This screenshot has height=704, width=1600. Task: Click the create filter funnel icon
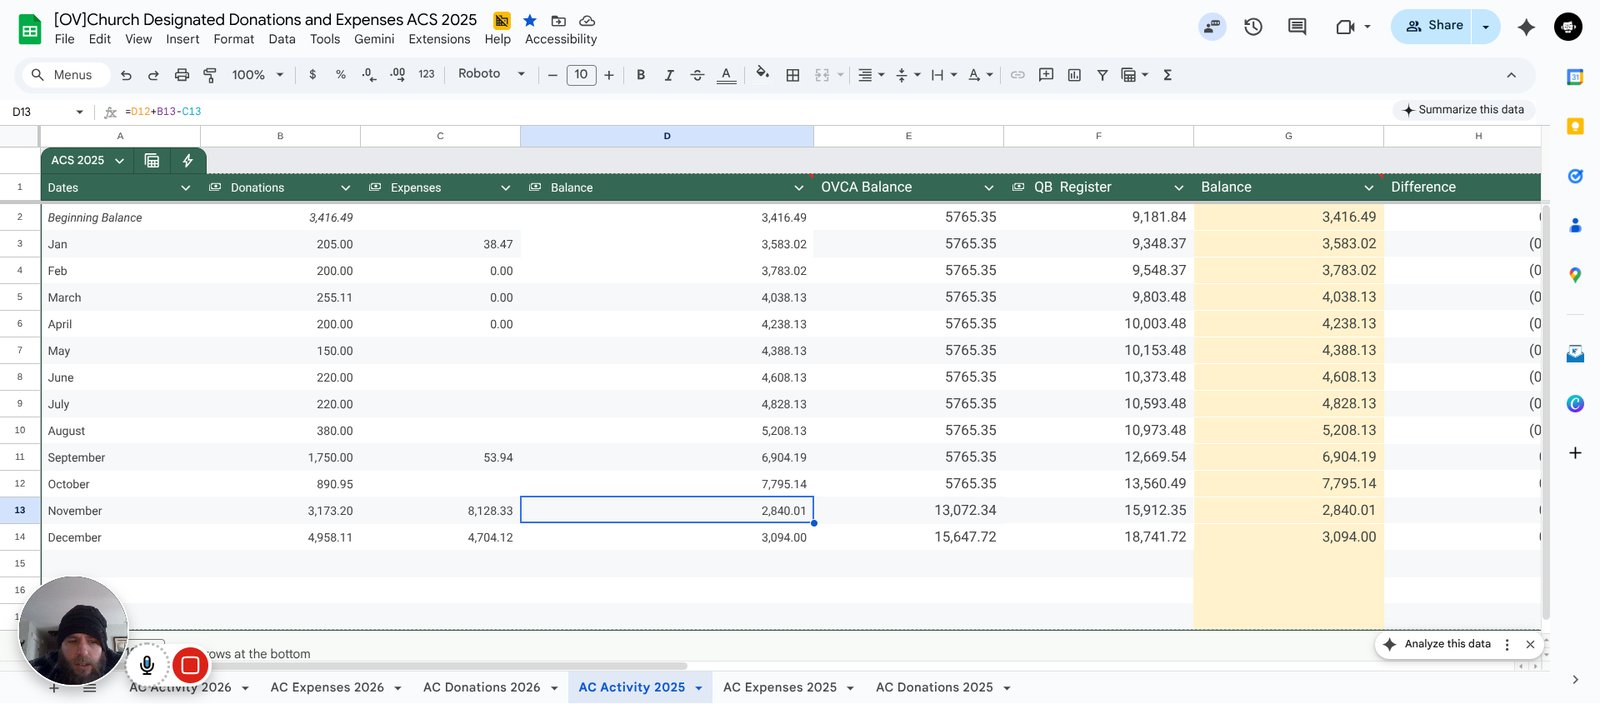point(1102,75)
